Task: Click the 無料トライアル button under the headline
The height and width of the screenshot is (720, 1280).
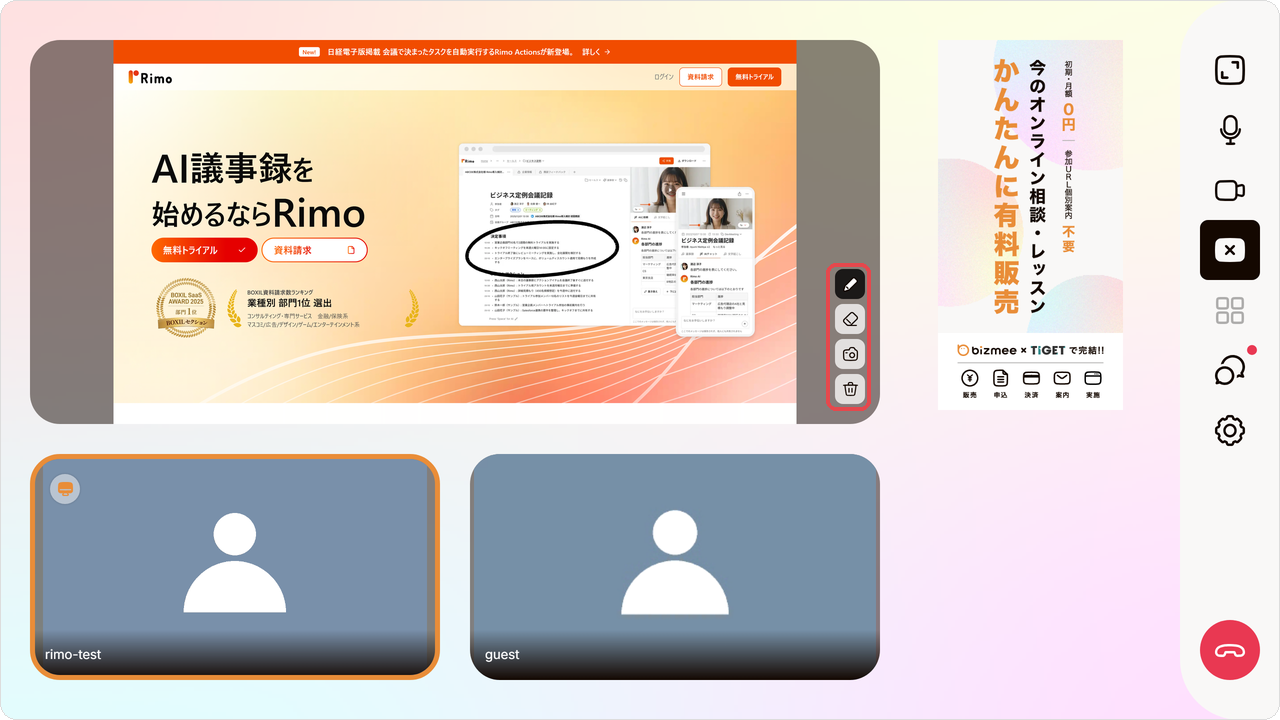Action: coord(205,250)
